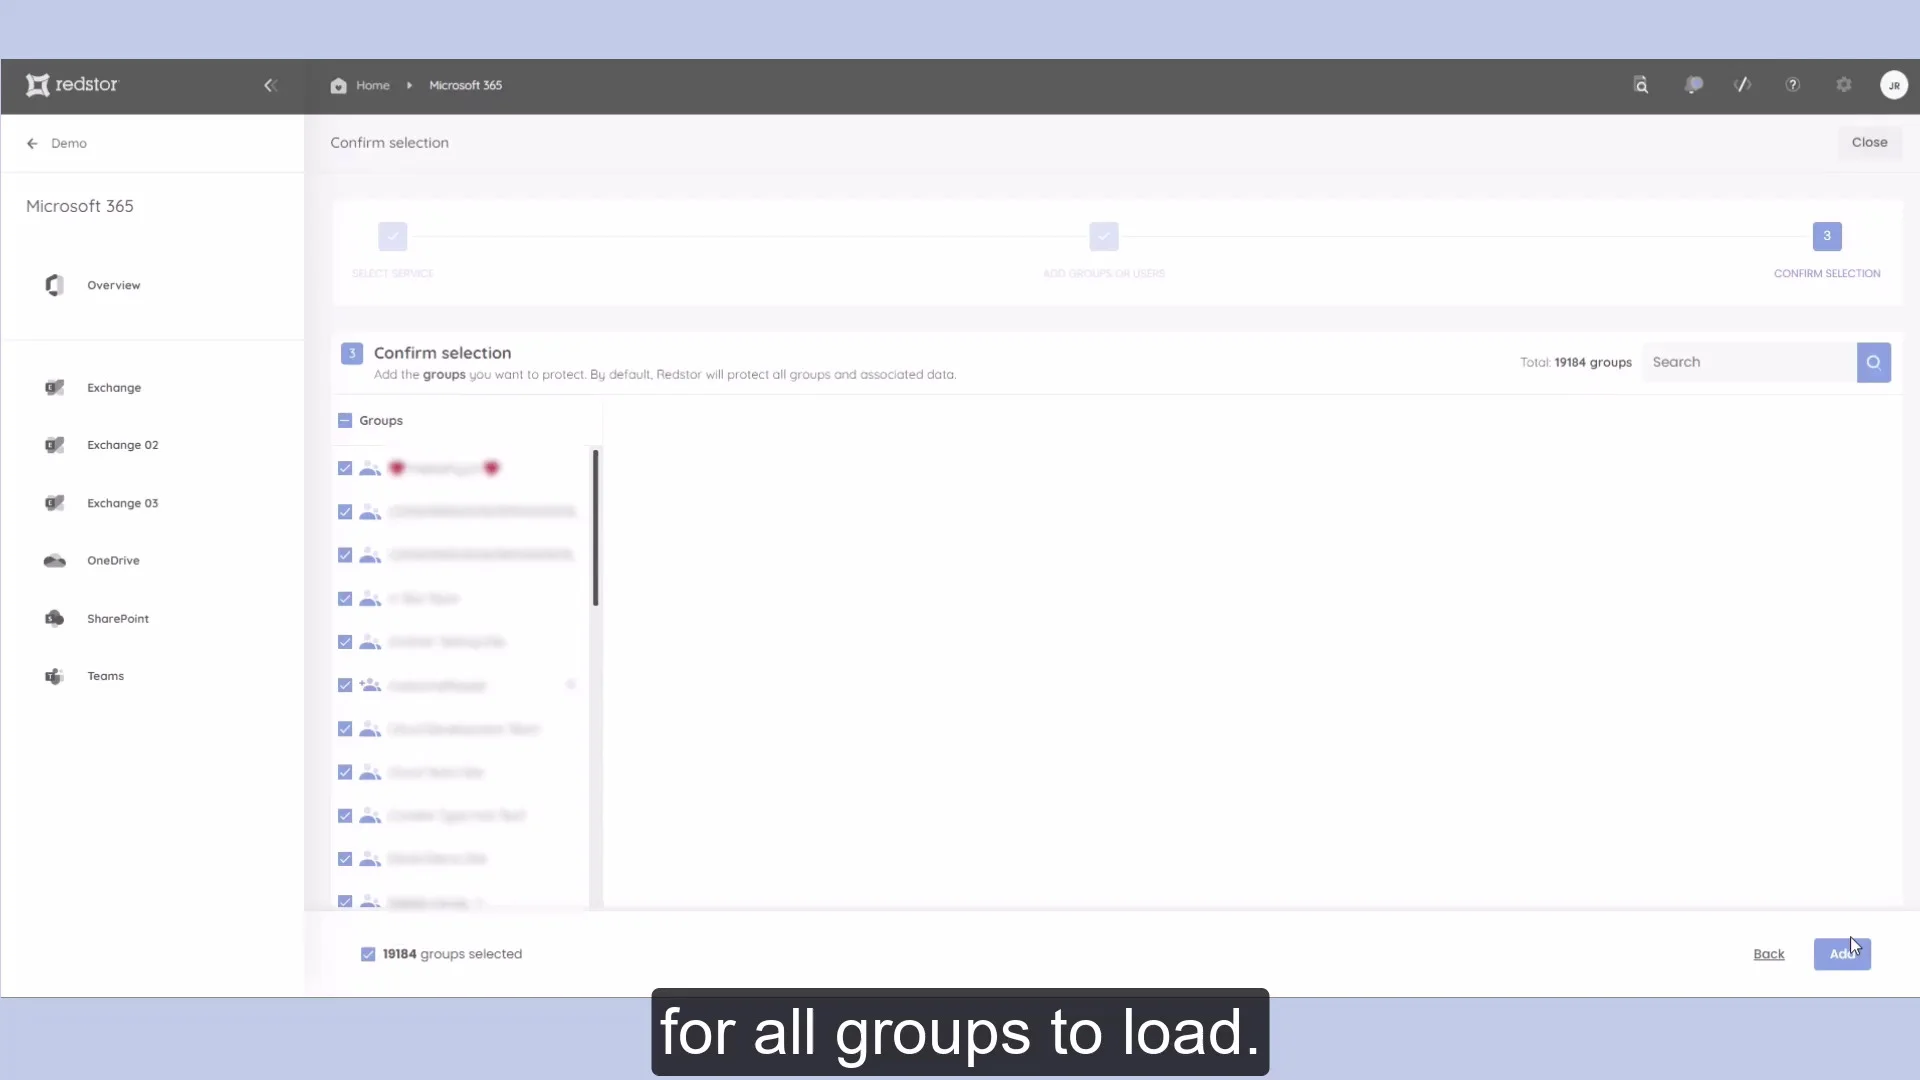
Task: Go back to Demo
Action: pos(69,144)
